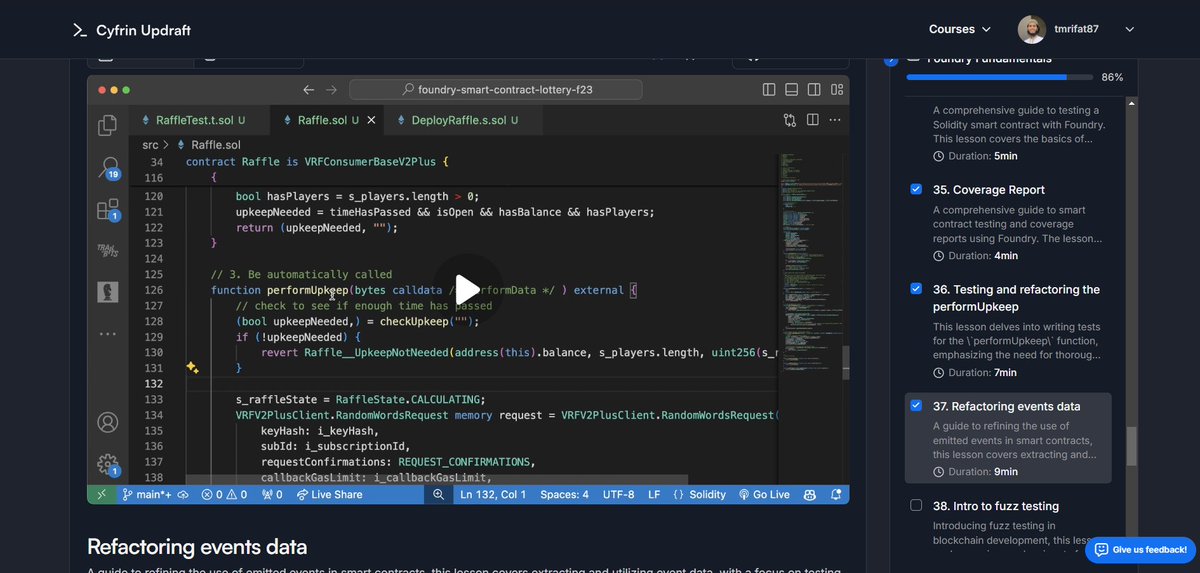Open the Accounts icon in VS Code
Viewport: 1200px width, 573px height.
pyautogui.click(x=108, y=422)
